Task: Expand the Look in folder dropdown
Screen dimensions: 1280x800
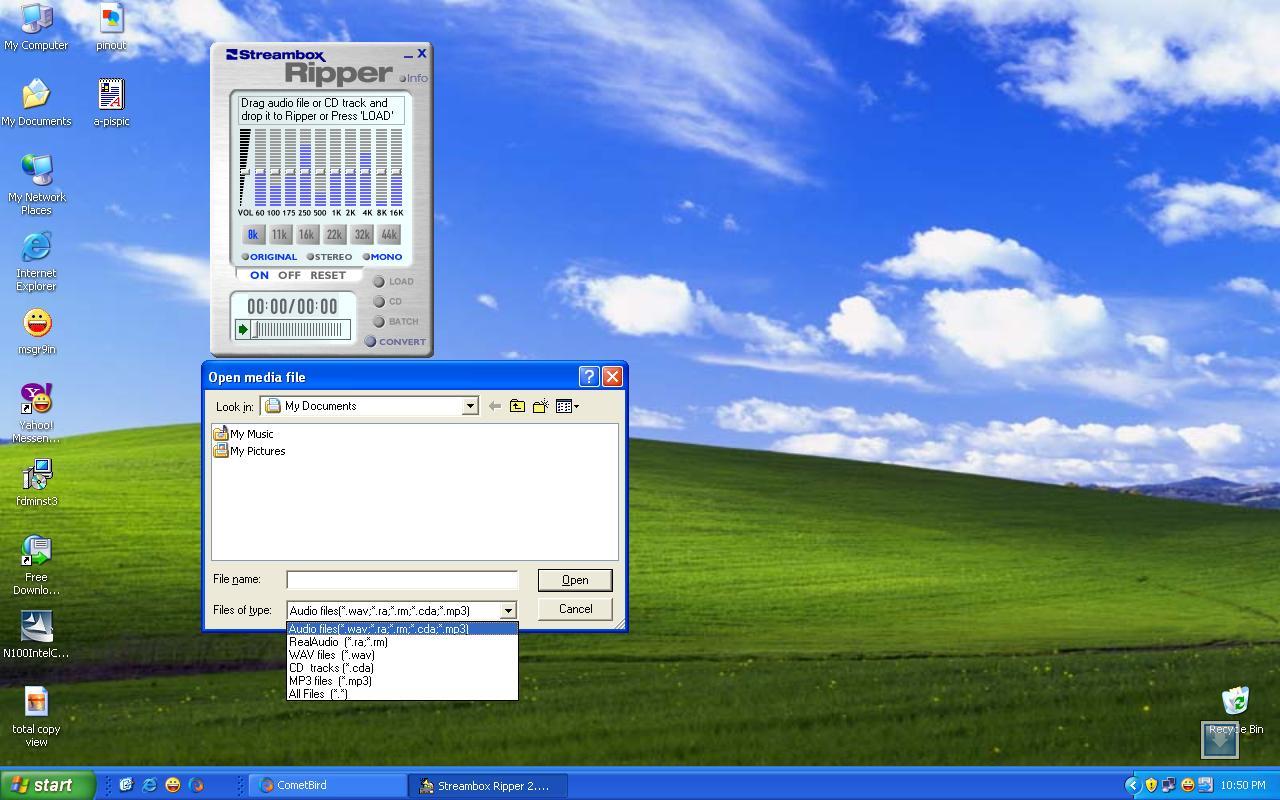Action: [x=469, y=406]
